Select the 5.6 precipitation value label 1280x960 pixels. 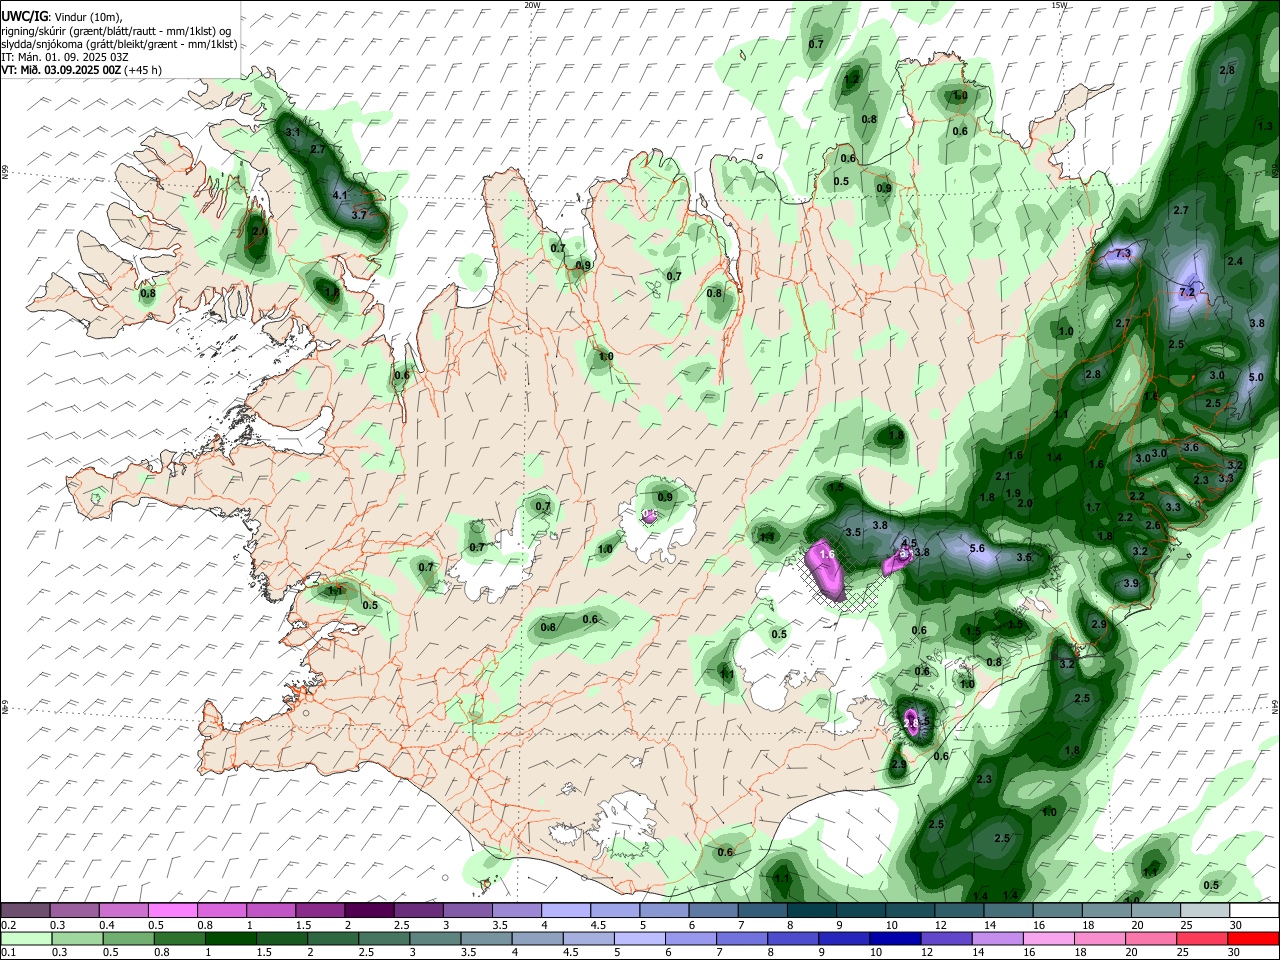click(977, 549)
